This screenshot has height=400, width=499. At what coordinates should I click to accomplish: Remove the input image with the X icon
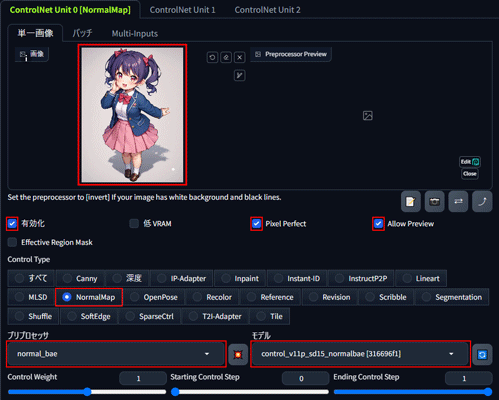click(x=240, y=57)
